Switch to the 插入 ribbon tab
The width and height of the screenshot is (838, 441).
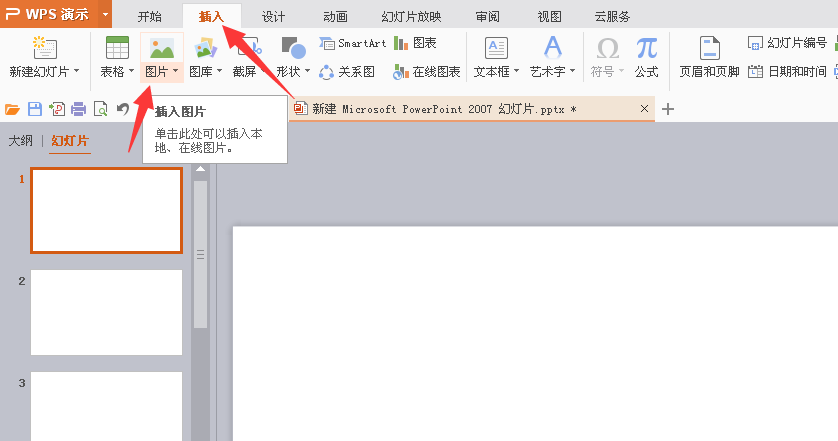tap(212, 17)
